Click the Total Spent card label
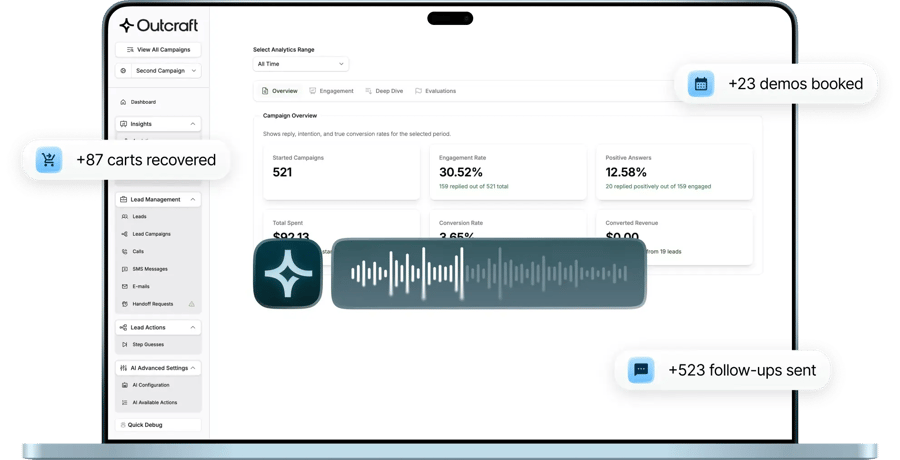 (288, 223)
